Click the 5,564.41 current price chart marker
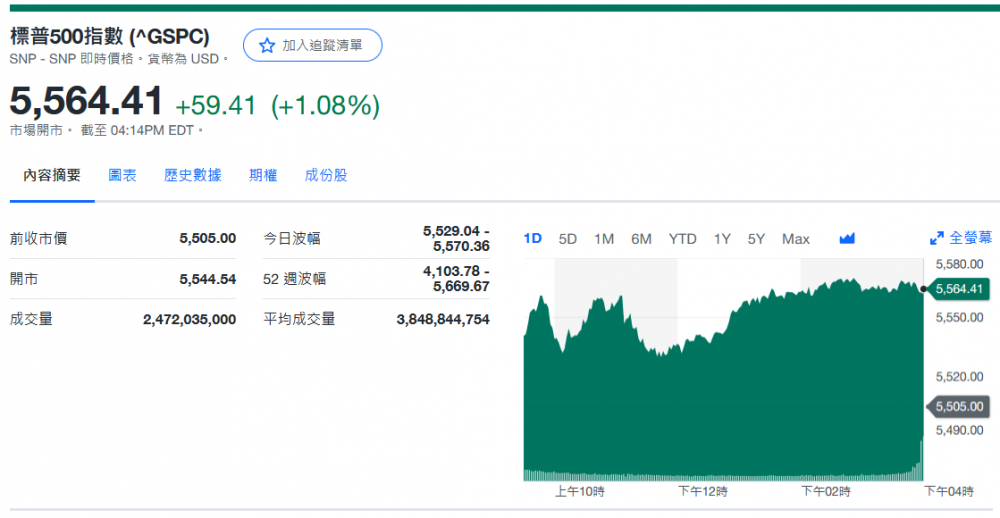The width and height of the screenshot is (1000, 518). point(960,289)
